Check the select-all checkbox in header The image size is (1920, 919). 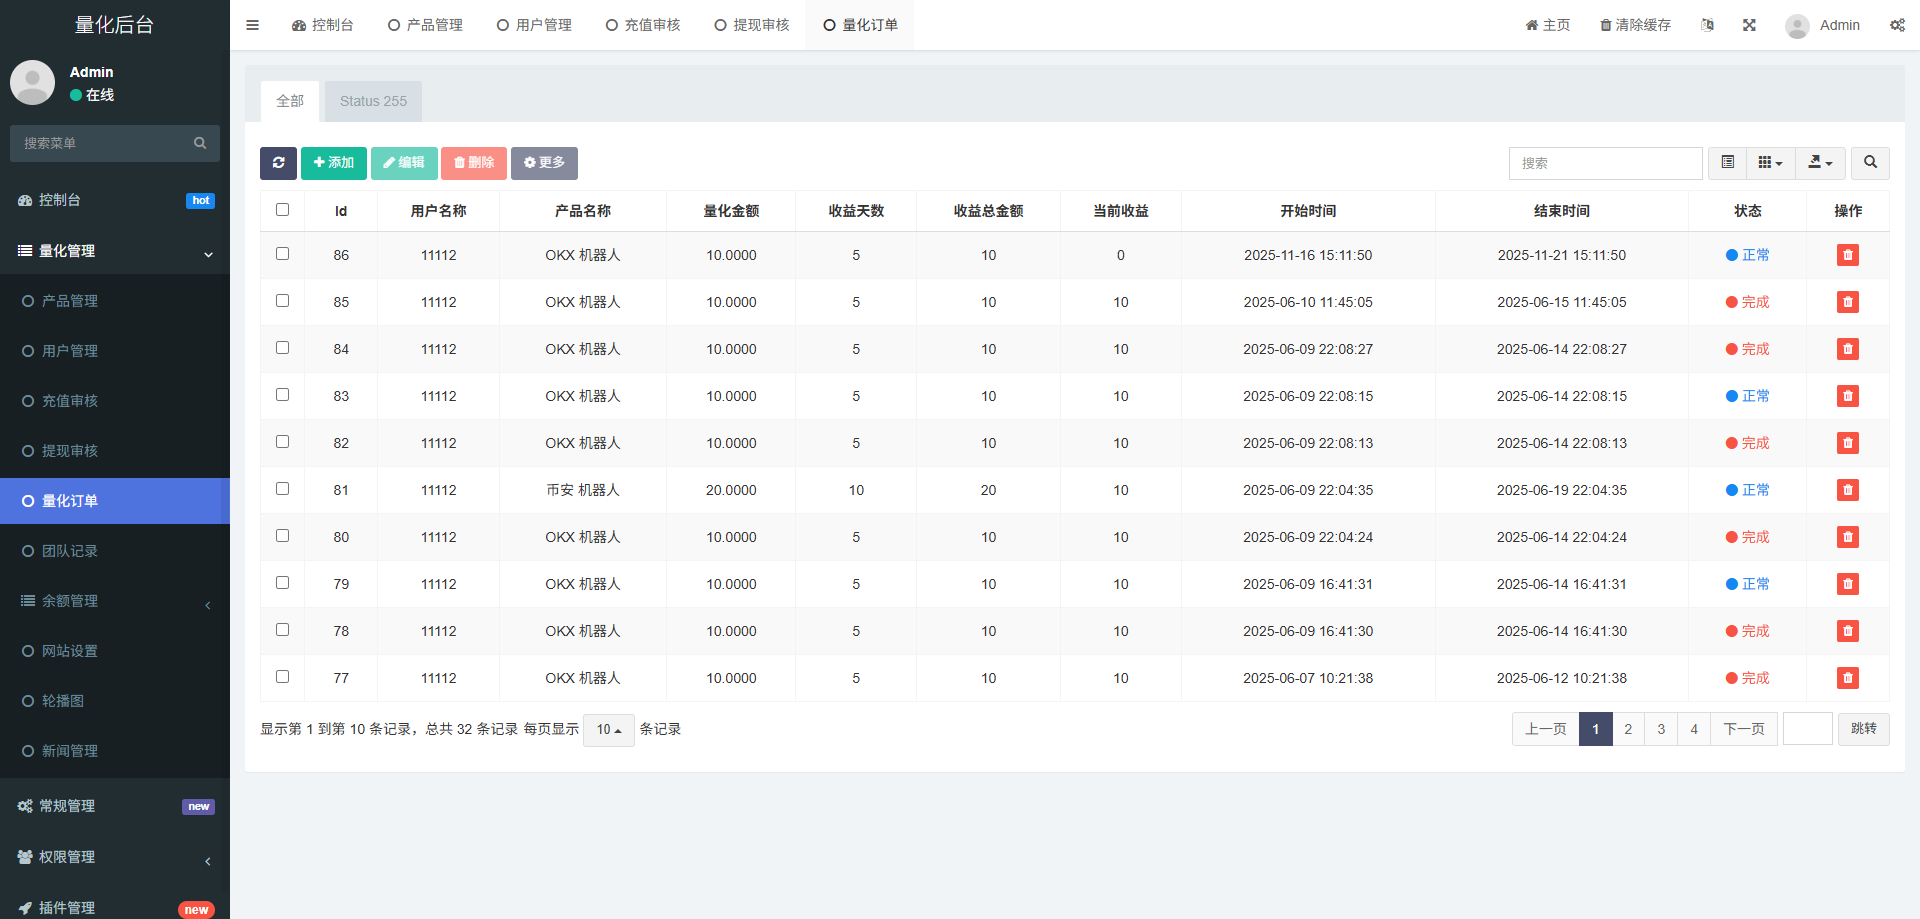(x=282, y=210)
